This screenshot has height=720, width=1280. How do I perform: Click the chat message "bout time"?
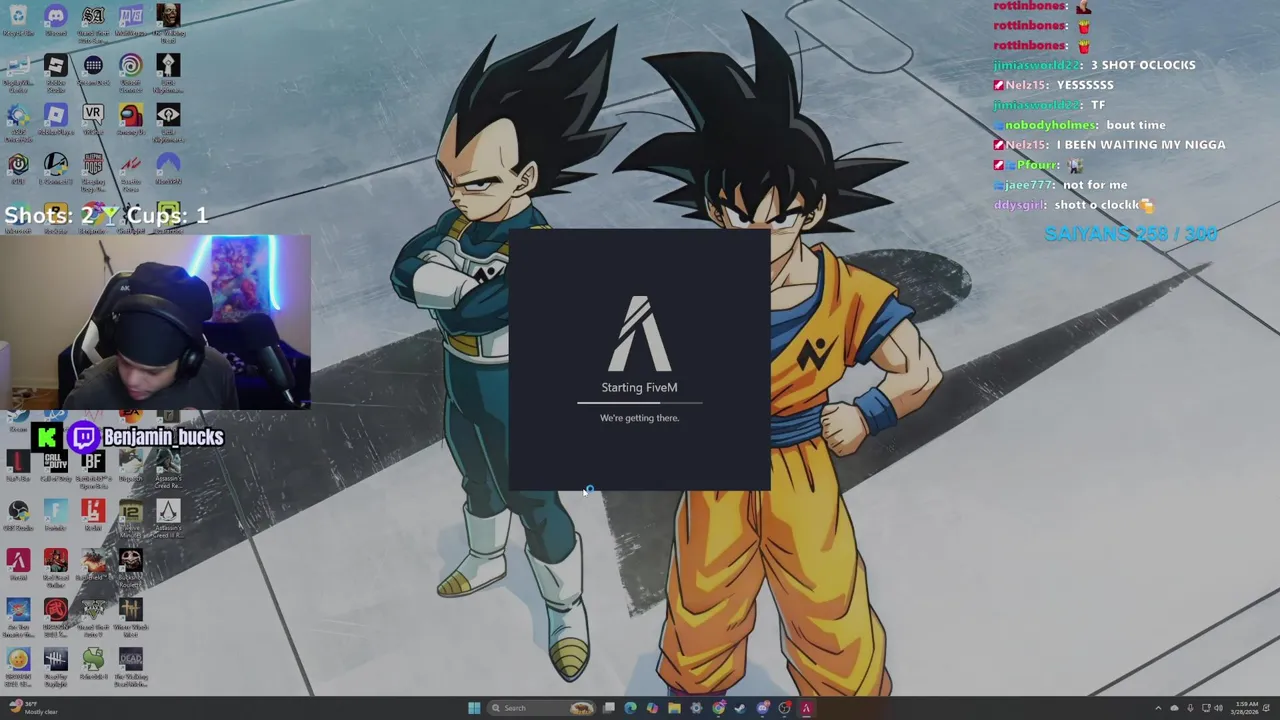coord(1135,125)
